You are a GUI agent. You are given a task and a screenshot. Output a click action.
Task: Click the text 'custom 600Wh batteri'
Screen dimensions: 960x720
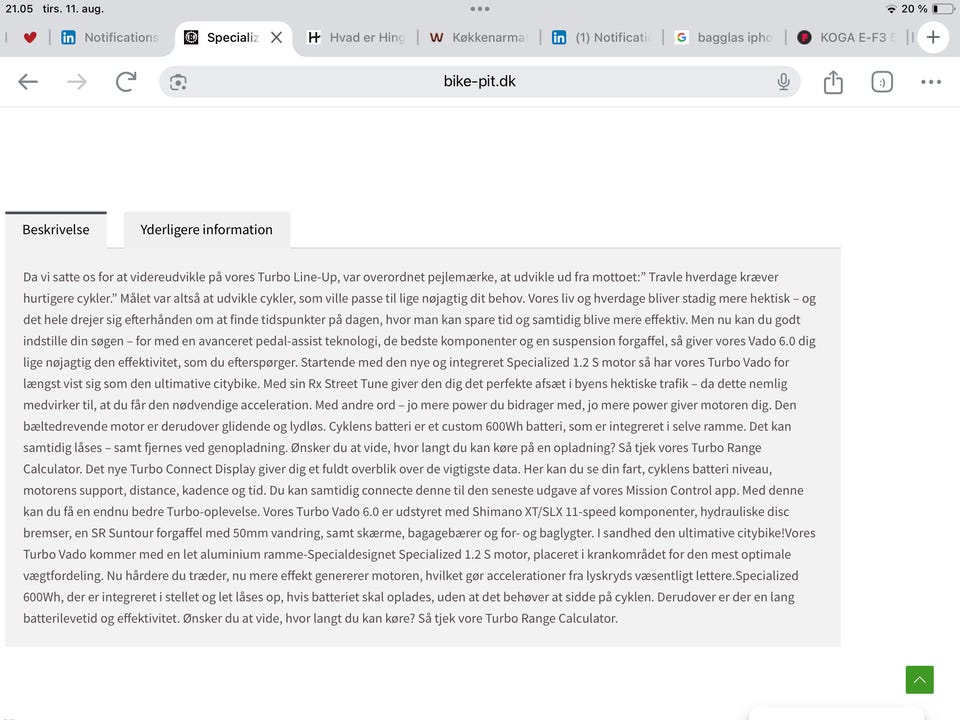coord(504,426)
